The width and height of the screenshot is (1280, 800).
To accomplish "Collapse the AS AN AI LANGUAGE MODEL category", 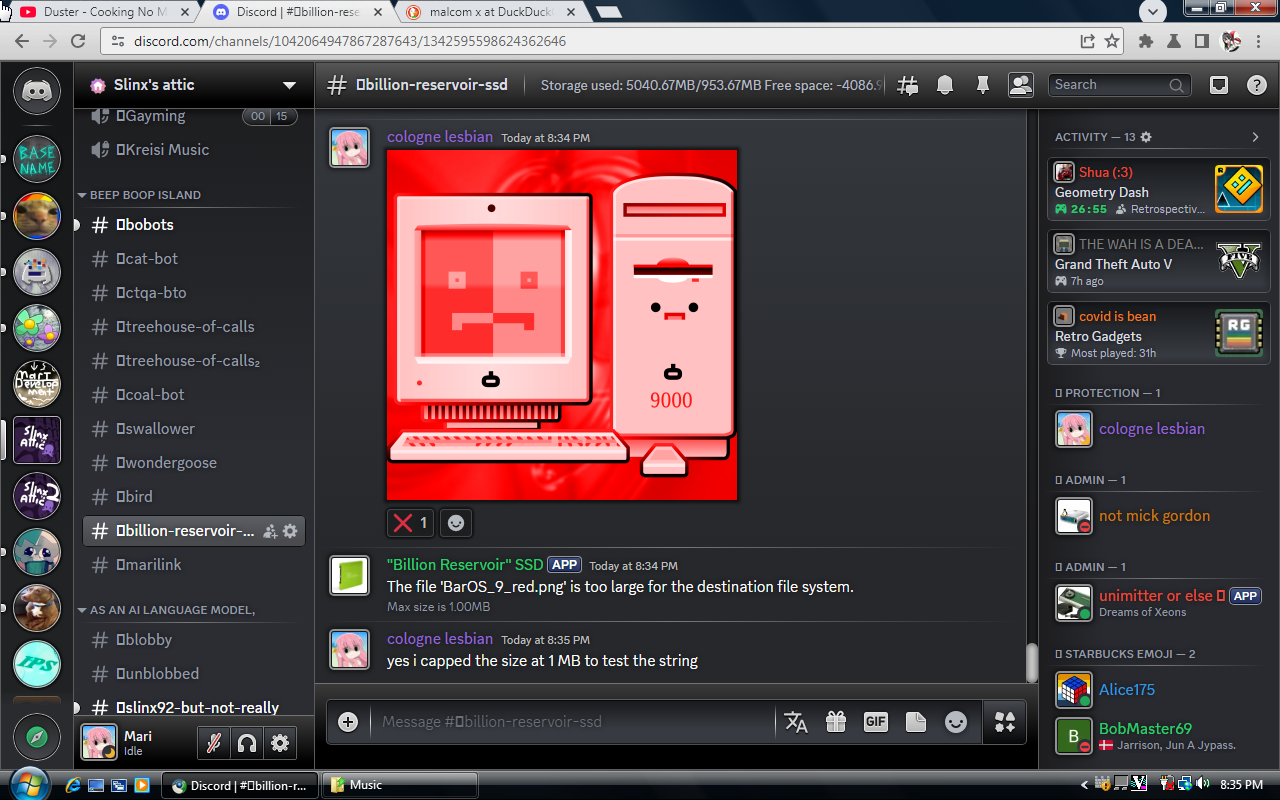I will click(x=172, y=610).
